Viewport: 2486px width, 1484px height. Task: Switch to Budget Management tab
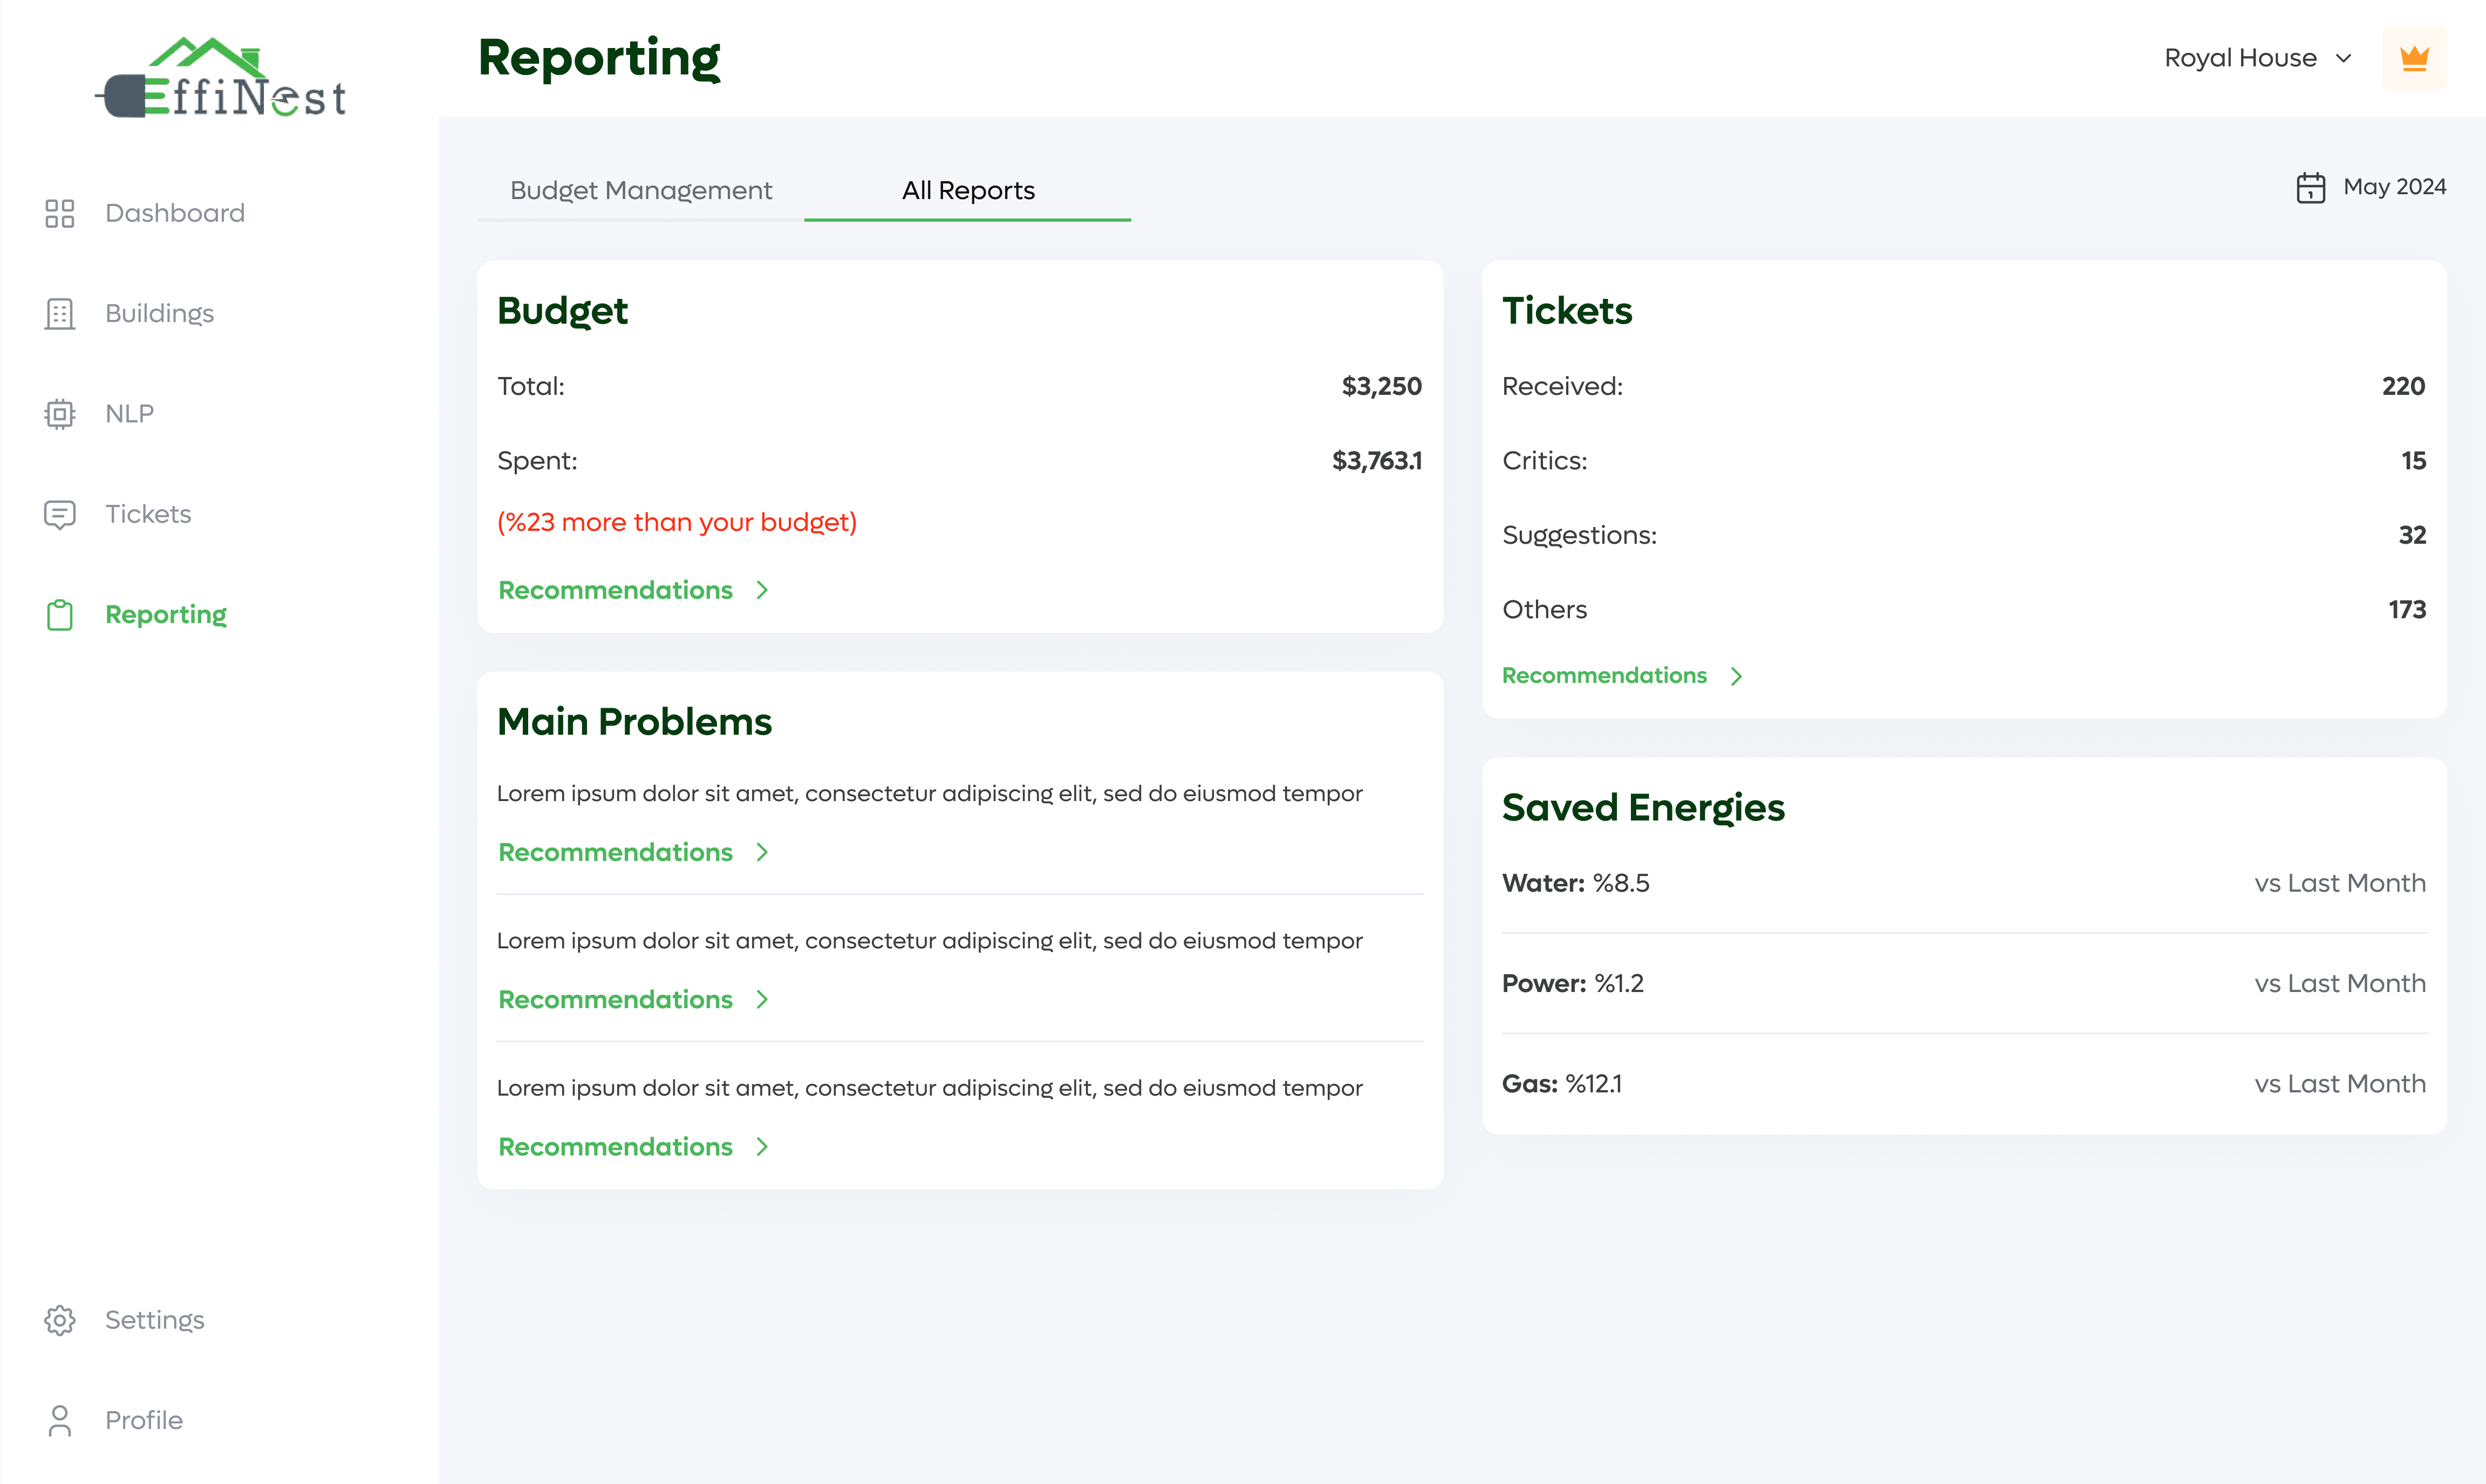(x=640, y=190)
